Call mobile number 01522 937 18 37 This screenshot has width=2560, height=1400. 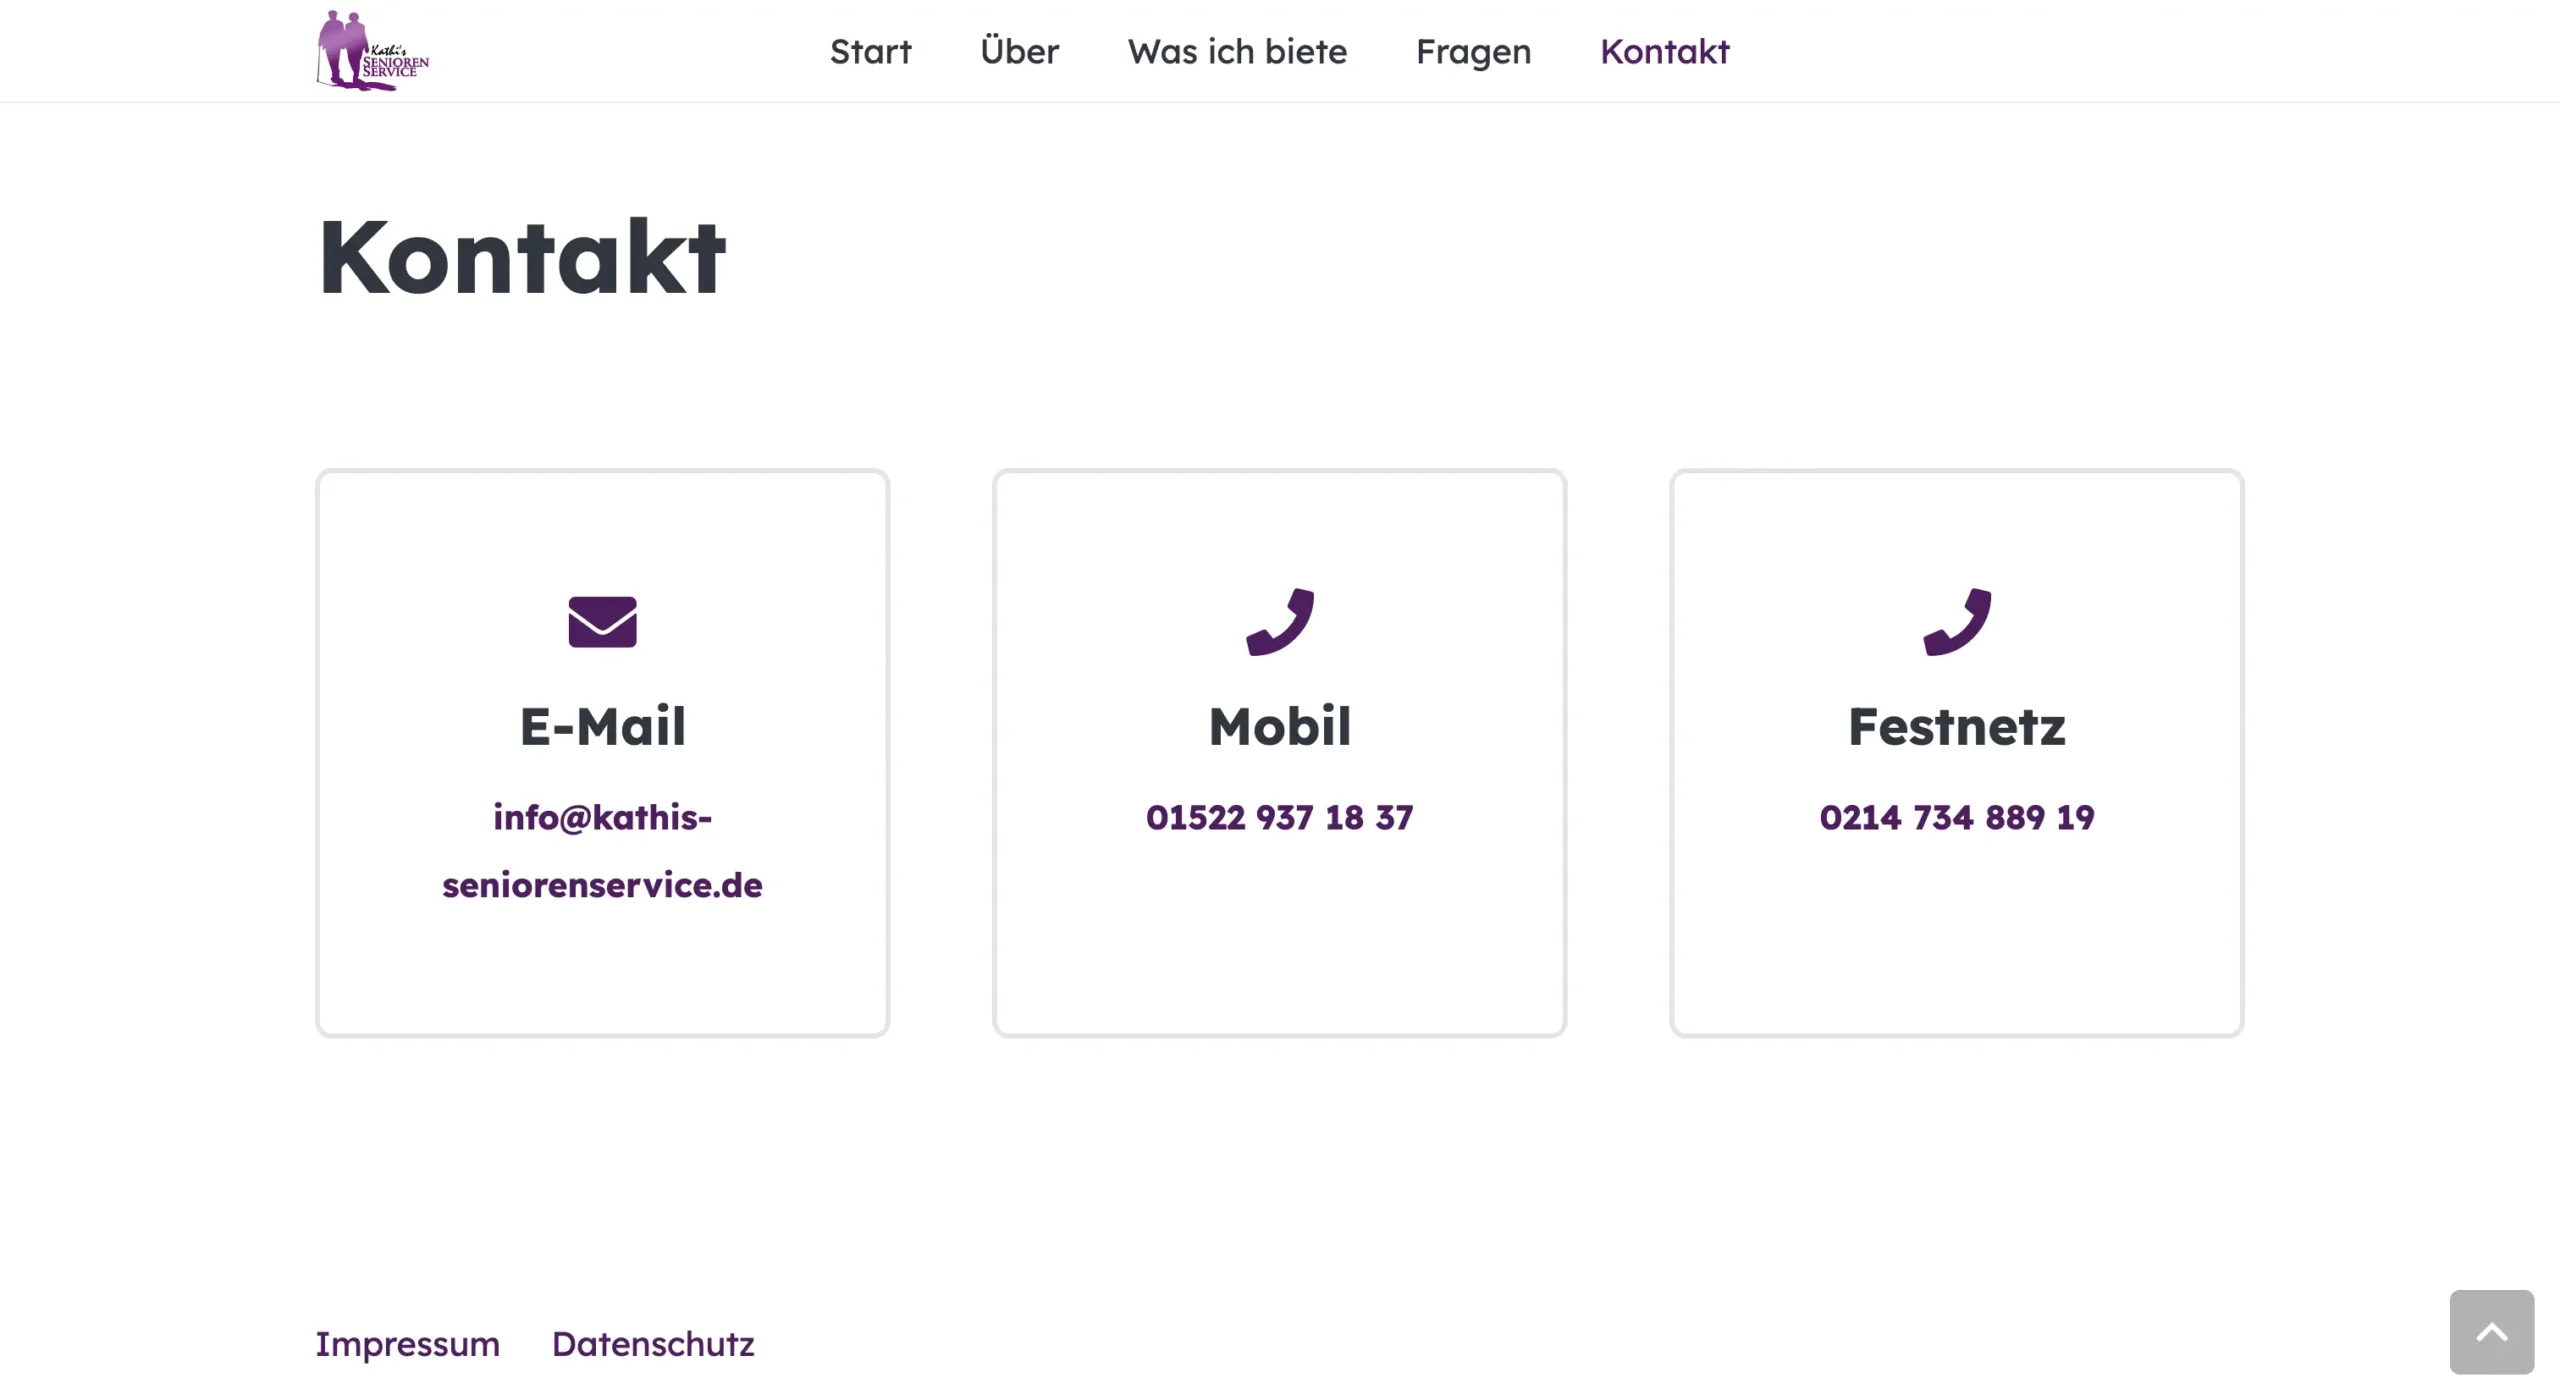tap(1279, 818)
